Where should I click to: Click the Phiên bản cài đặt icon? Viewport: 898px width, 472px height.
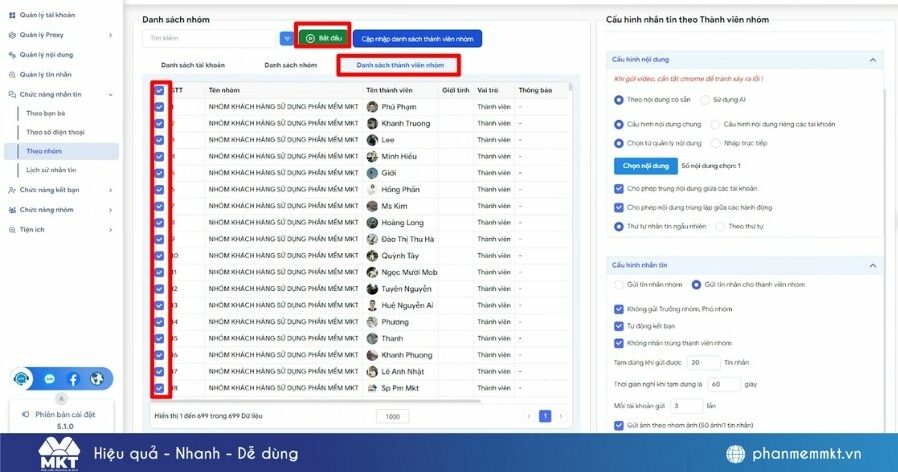25,414
